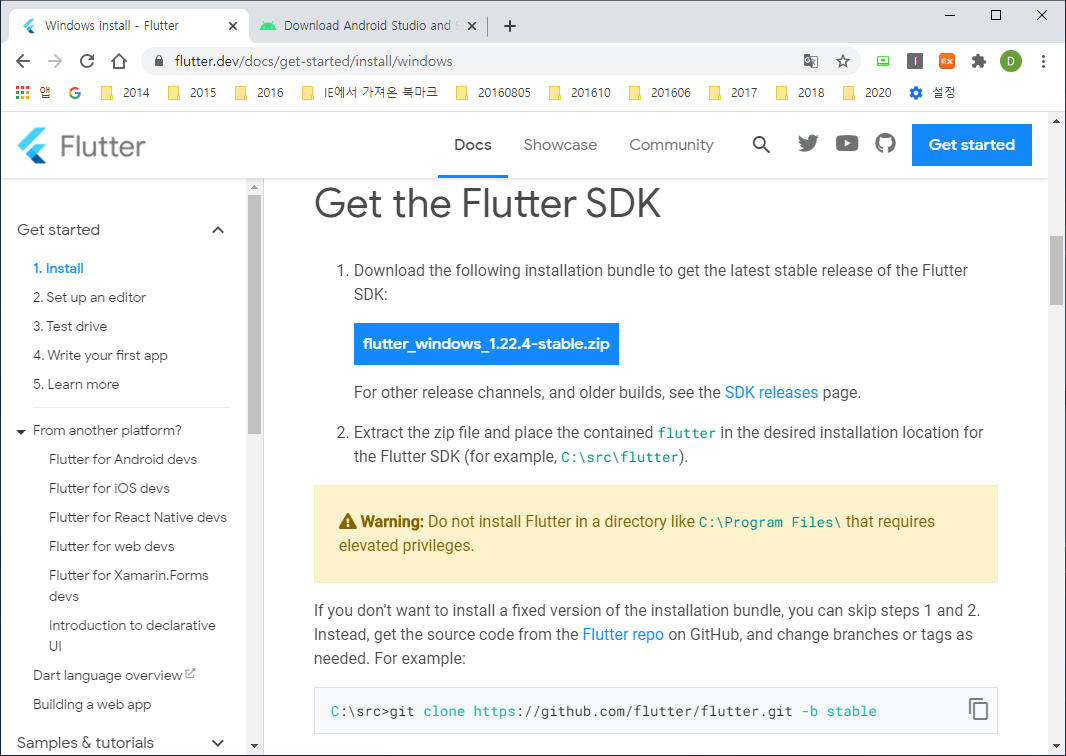Open the dark gray 'I' extension icon

[914, 61]
